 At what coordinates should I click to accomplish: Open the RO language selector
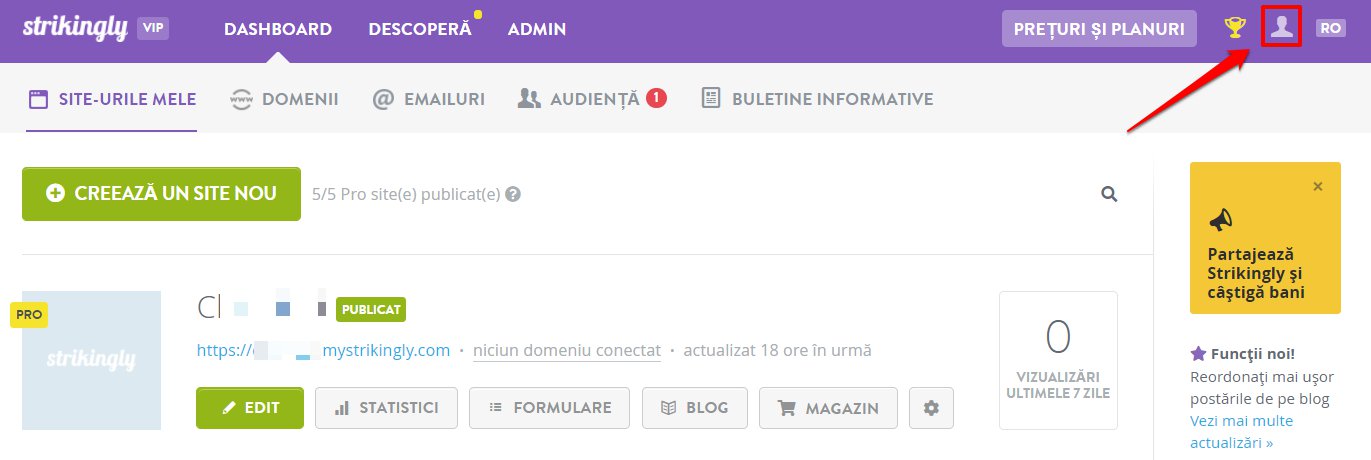pos(1330,29)
